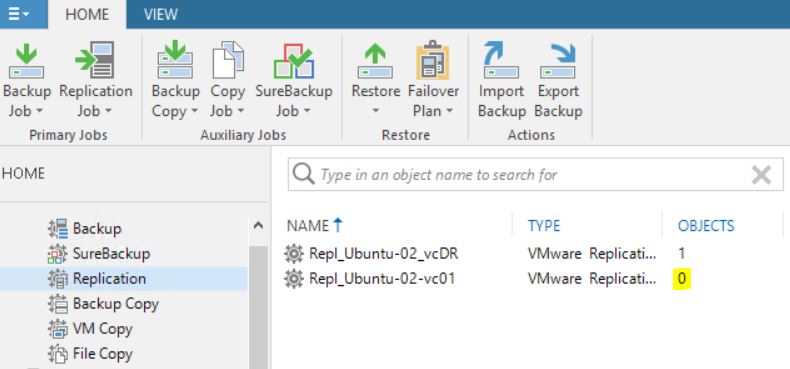Clear the search box with X
The image size is (790, 369).
tap(761, 175)
